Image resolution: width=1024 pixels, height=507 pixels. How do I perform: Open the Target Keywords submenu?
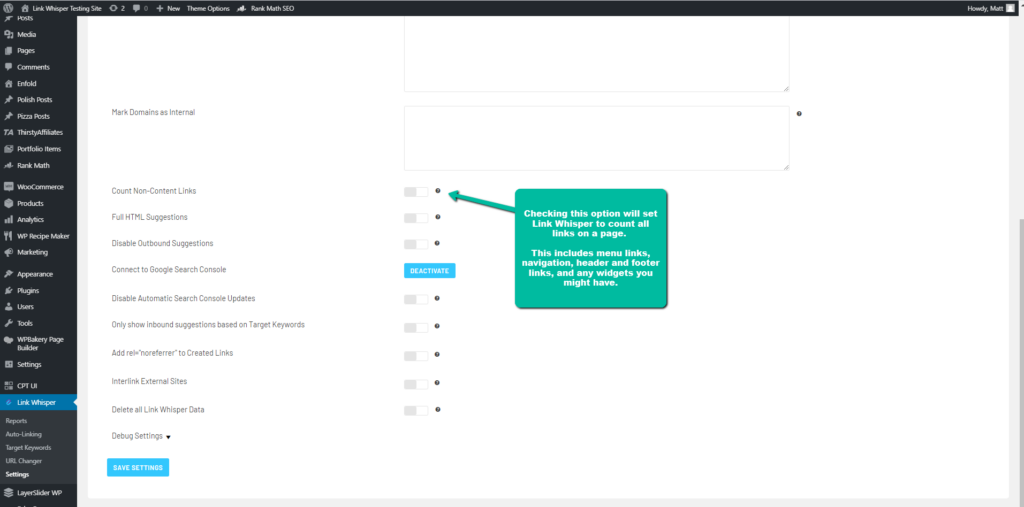tap(28, 448)
